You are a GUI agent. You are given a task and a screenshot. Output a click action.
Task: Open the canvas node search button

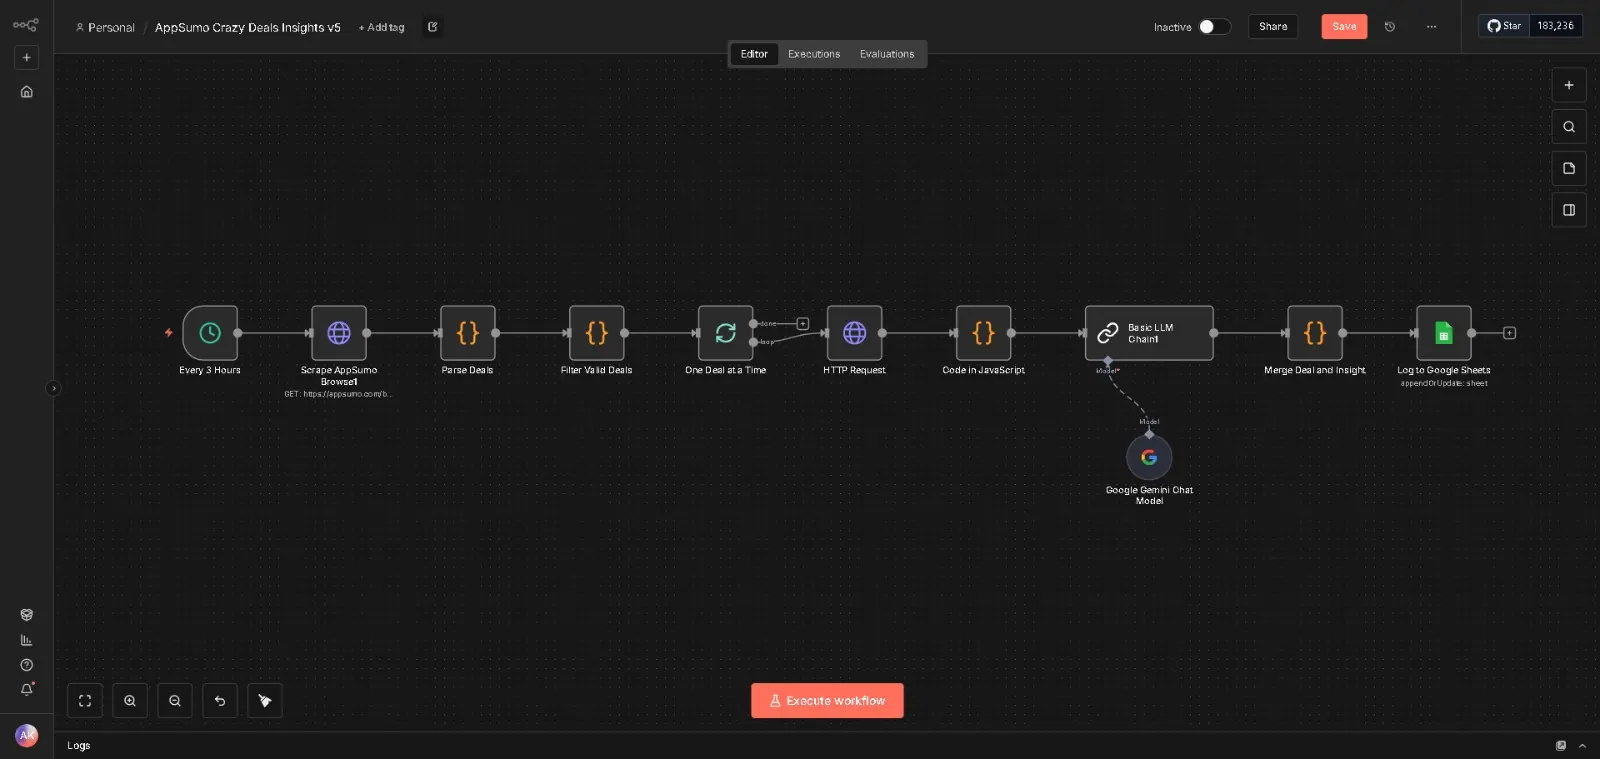(x=1569, y=127)
